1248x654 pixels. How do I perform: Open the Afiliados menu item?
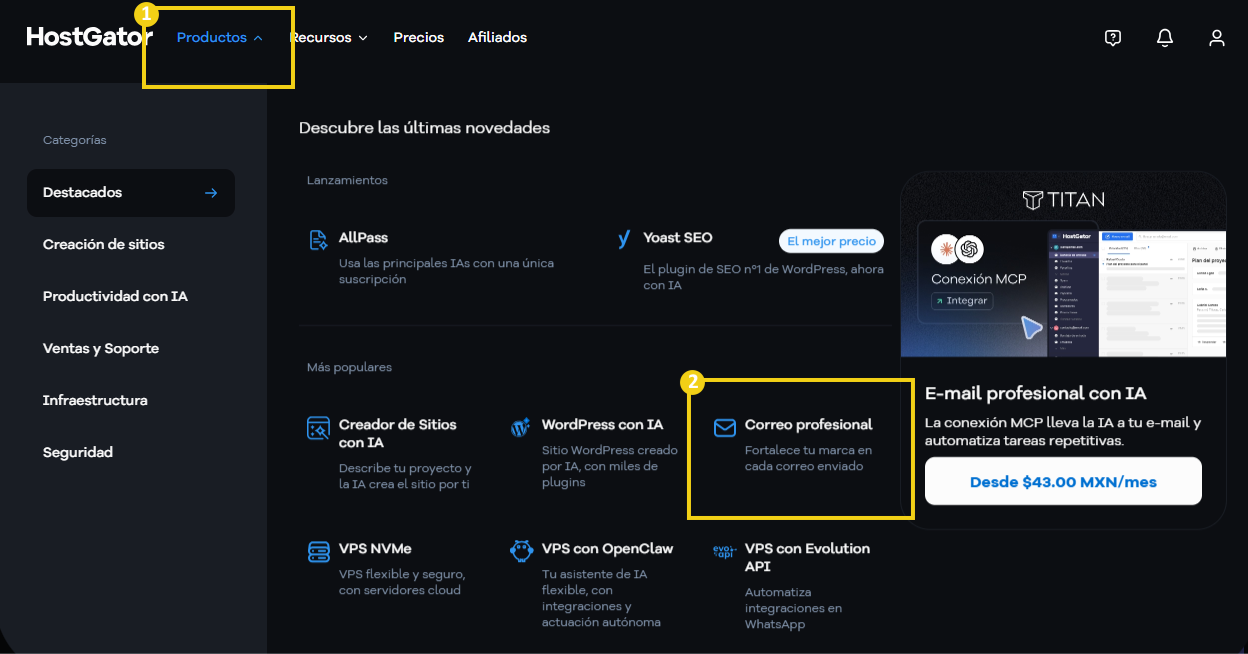tap(497, 38)
